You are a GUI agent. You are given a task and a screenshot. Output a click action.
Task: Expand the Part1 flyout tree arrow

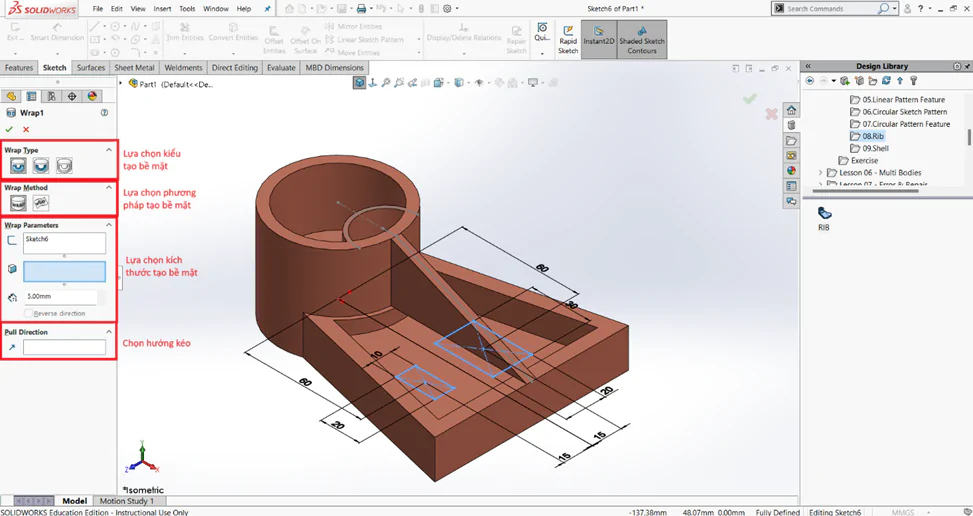(122, 83)
